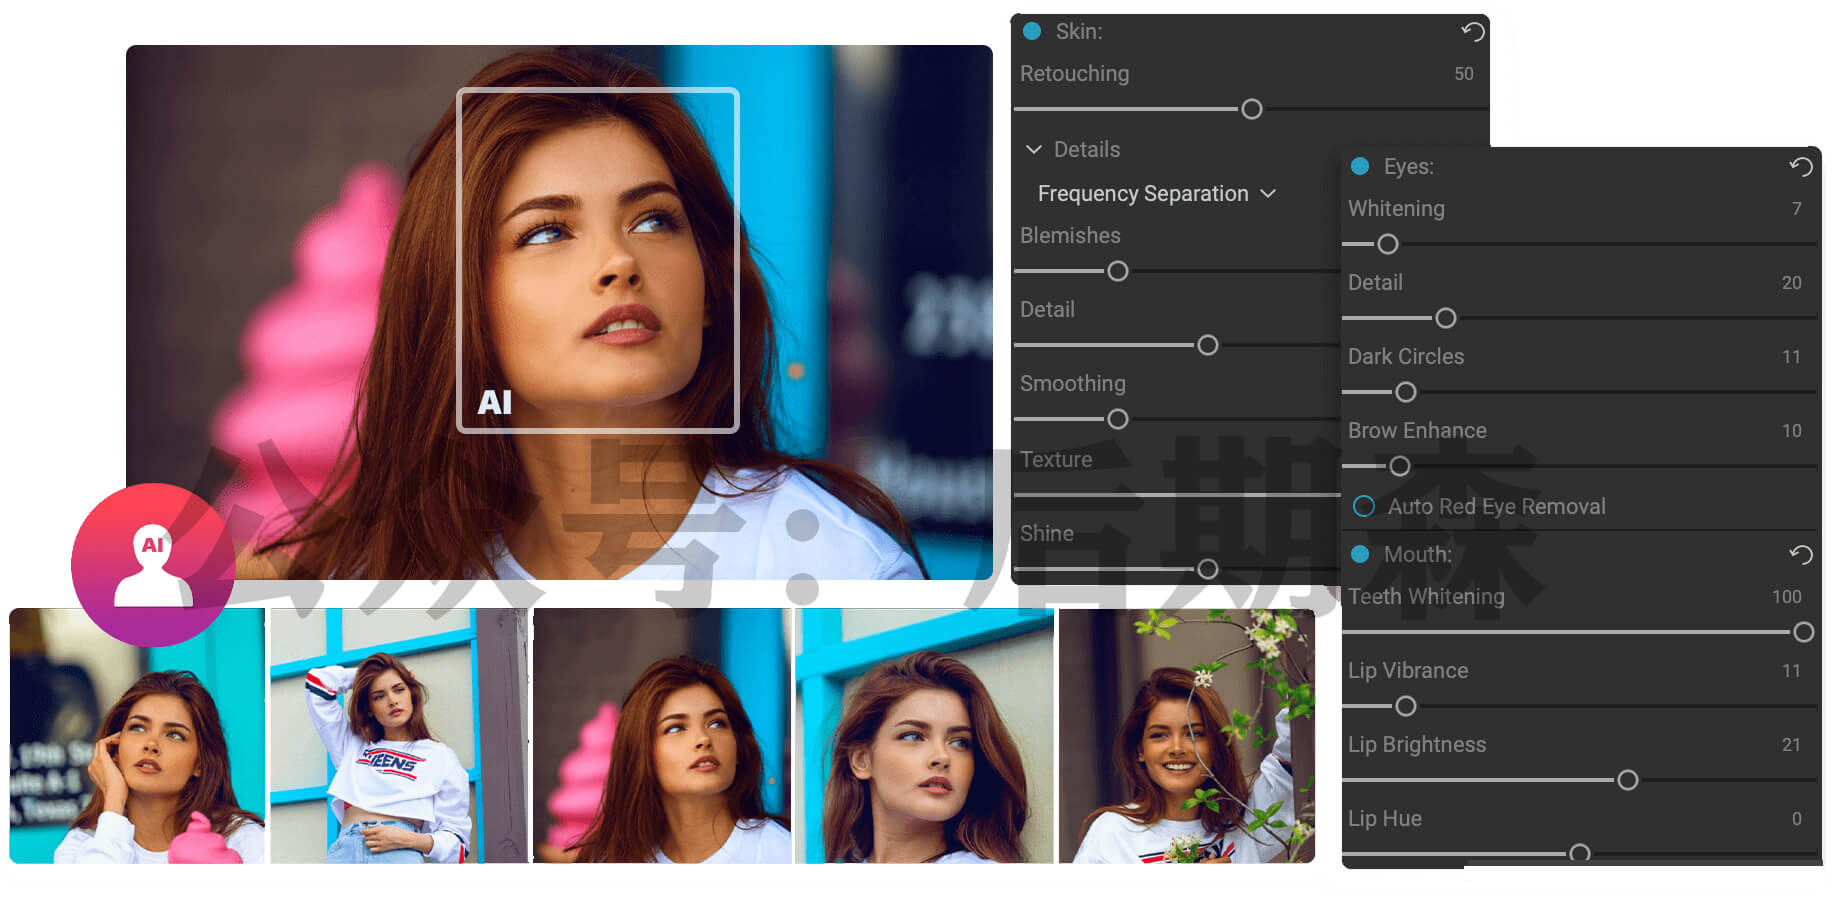Open the Frequency Separation dropdown
The image size is (1836, 901).
coord(1157,193)
